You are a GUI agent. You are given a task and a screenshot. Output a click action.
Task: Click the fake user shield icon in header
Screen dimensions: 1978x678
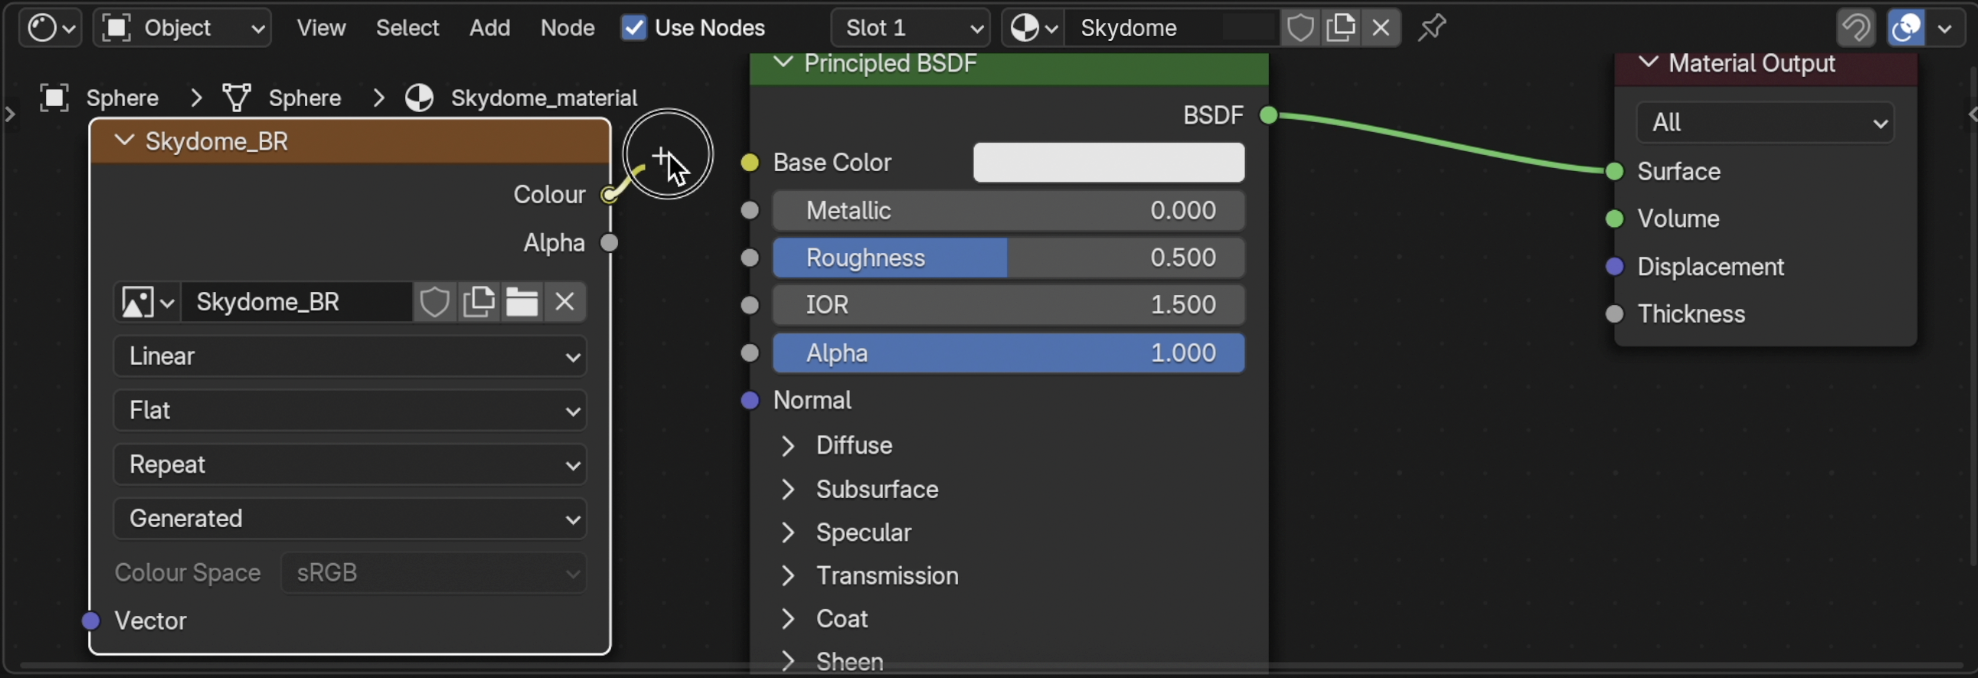[1300, 28]
